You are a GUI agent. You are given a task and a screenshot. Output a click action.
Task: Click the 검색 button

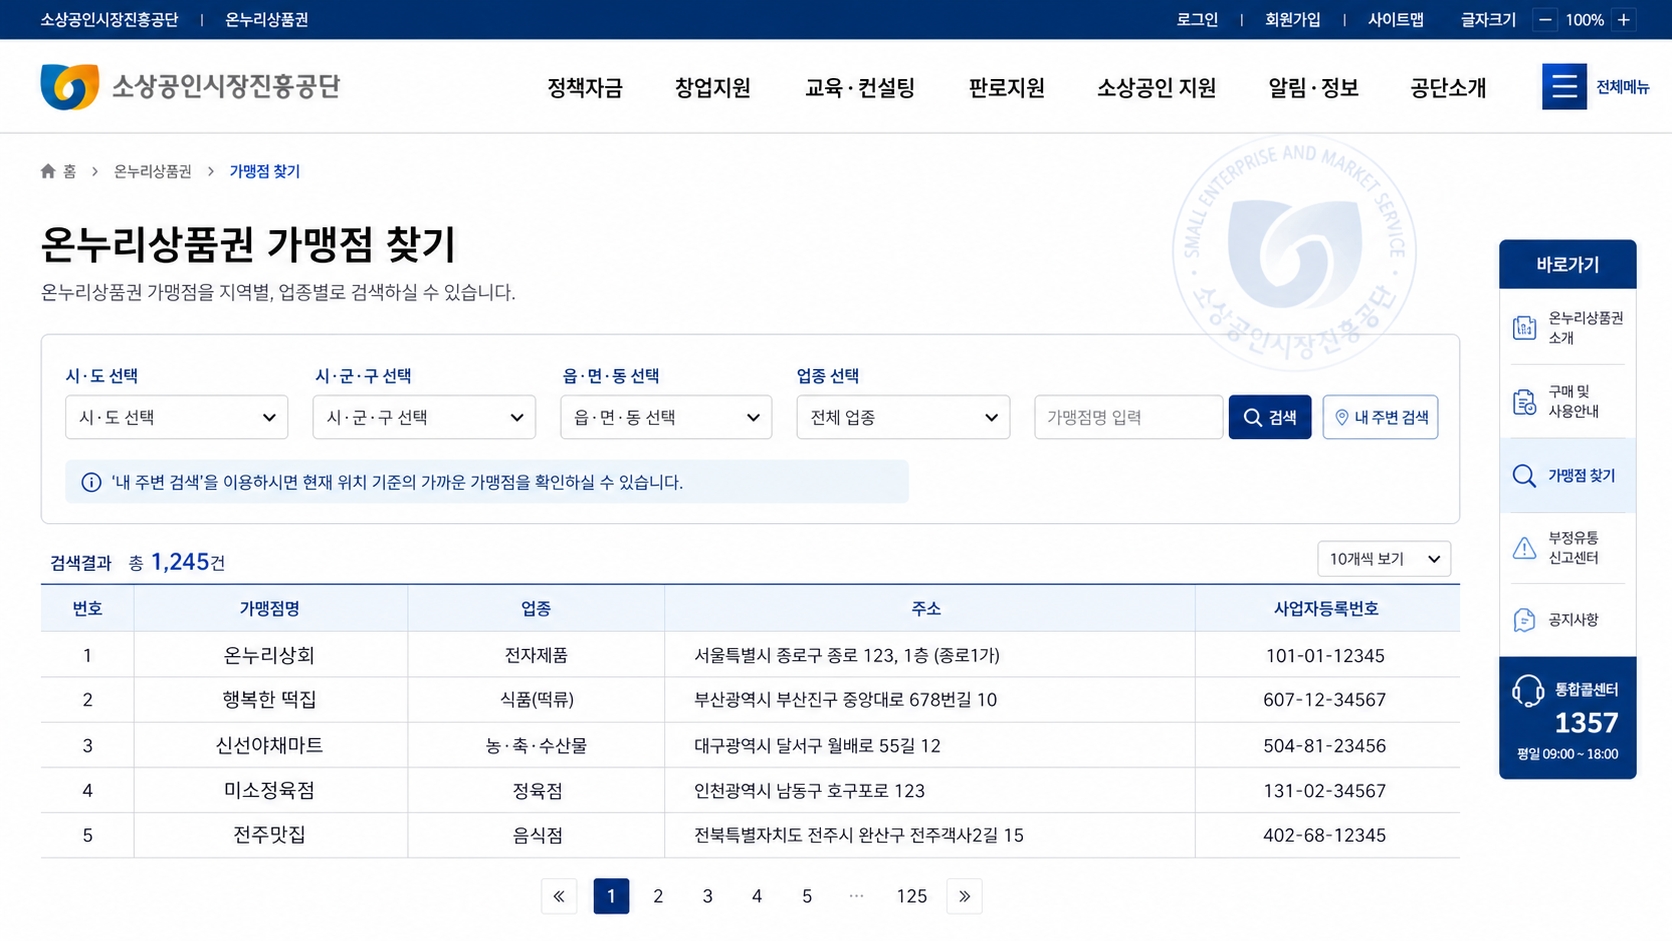click(x=1270, y=417)
